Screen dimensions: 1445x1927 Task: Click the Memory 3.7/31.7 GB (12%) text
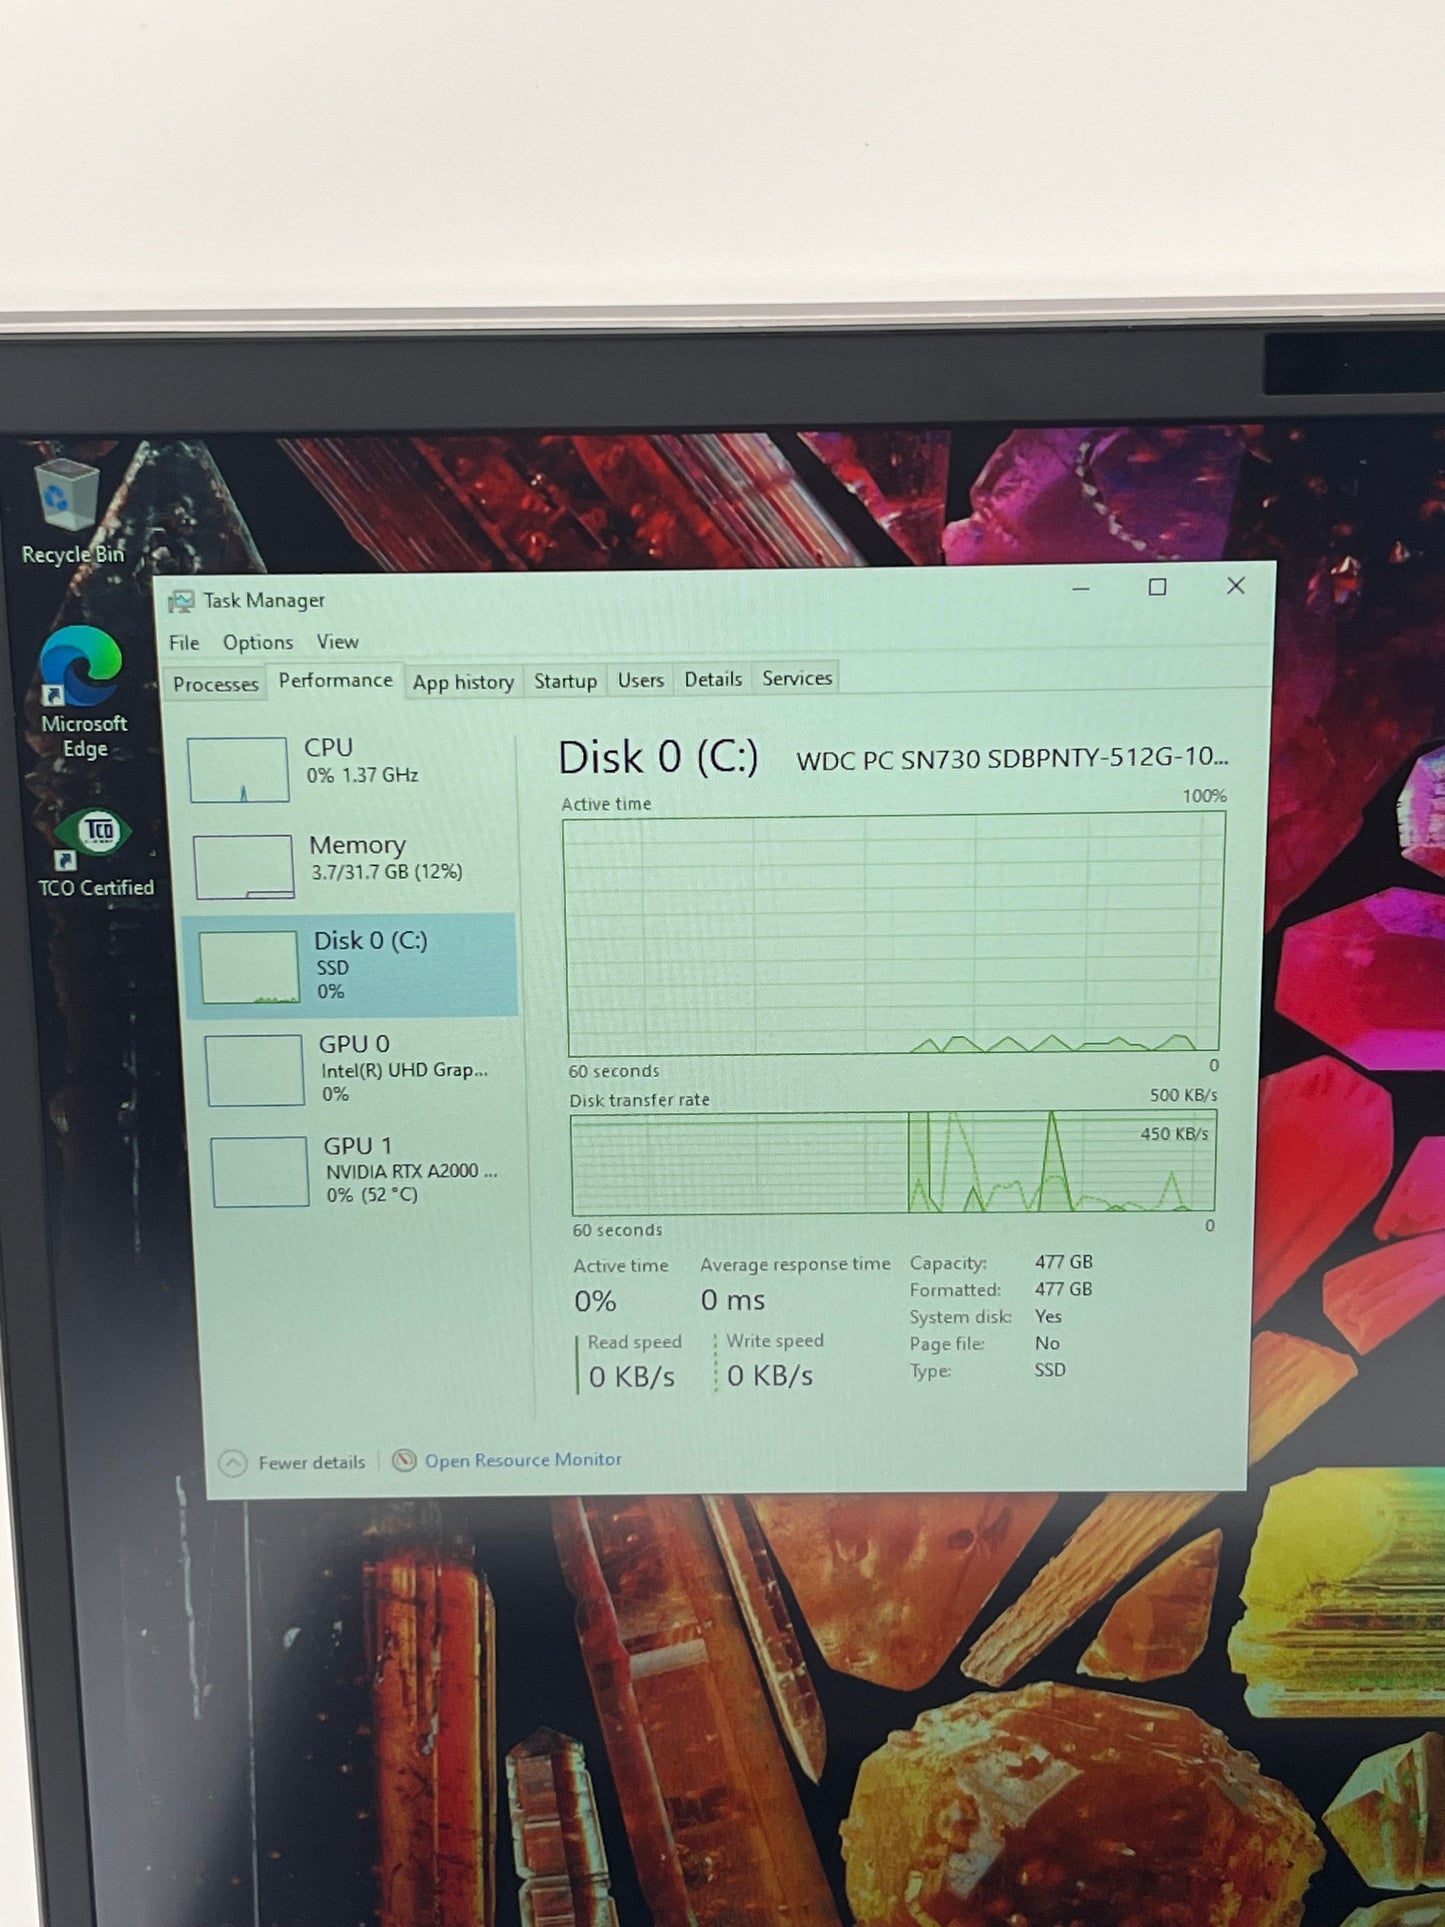pyautogui.click(x=386, y=872)
